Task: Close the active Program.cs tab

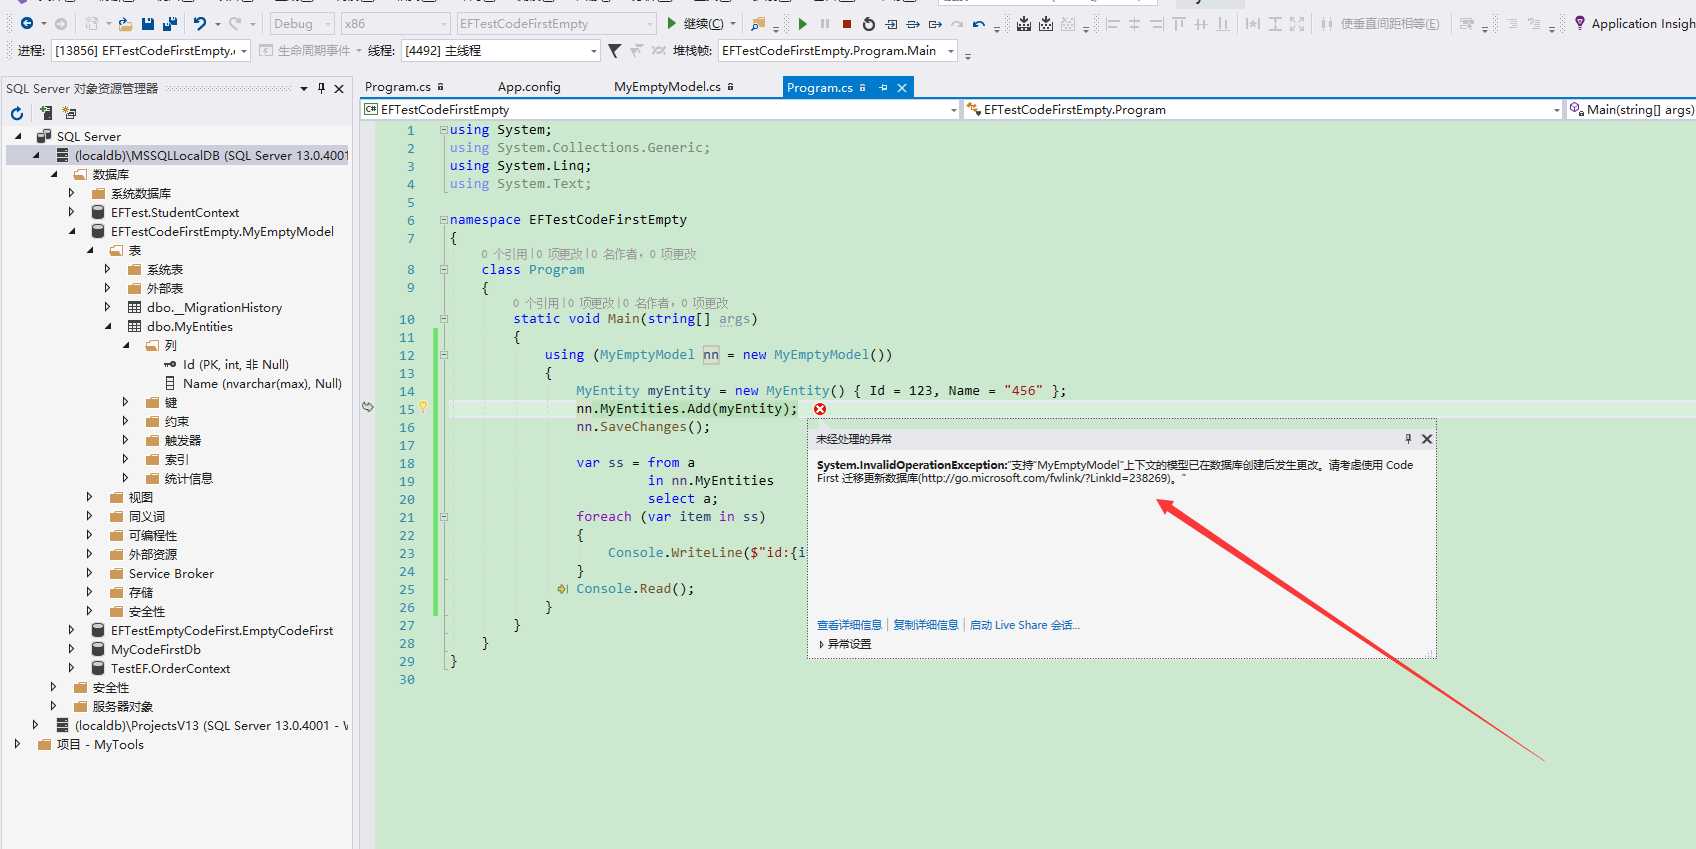Action: coord(902,88)
